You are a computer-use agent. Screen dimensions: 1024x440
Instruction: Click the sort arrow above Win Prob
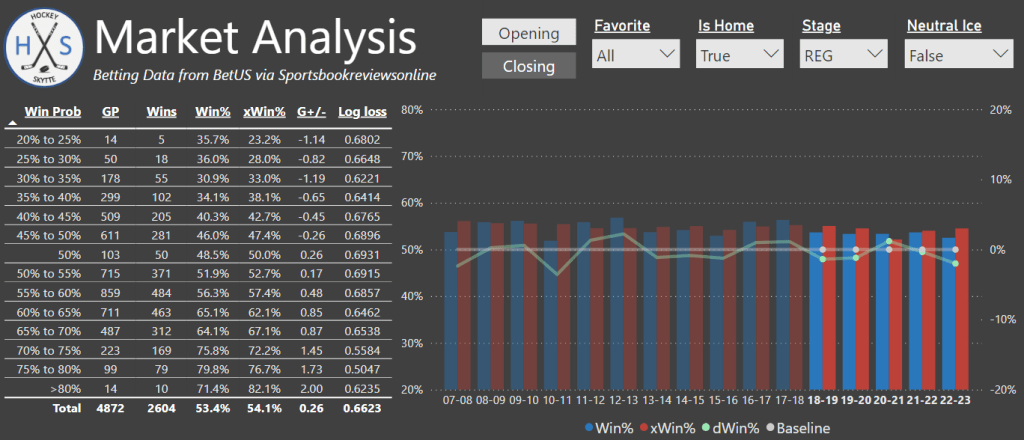(x=11, y=123)
